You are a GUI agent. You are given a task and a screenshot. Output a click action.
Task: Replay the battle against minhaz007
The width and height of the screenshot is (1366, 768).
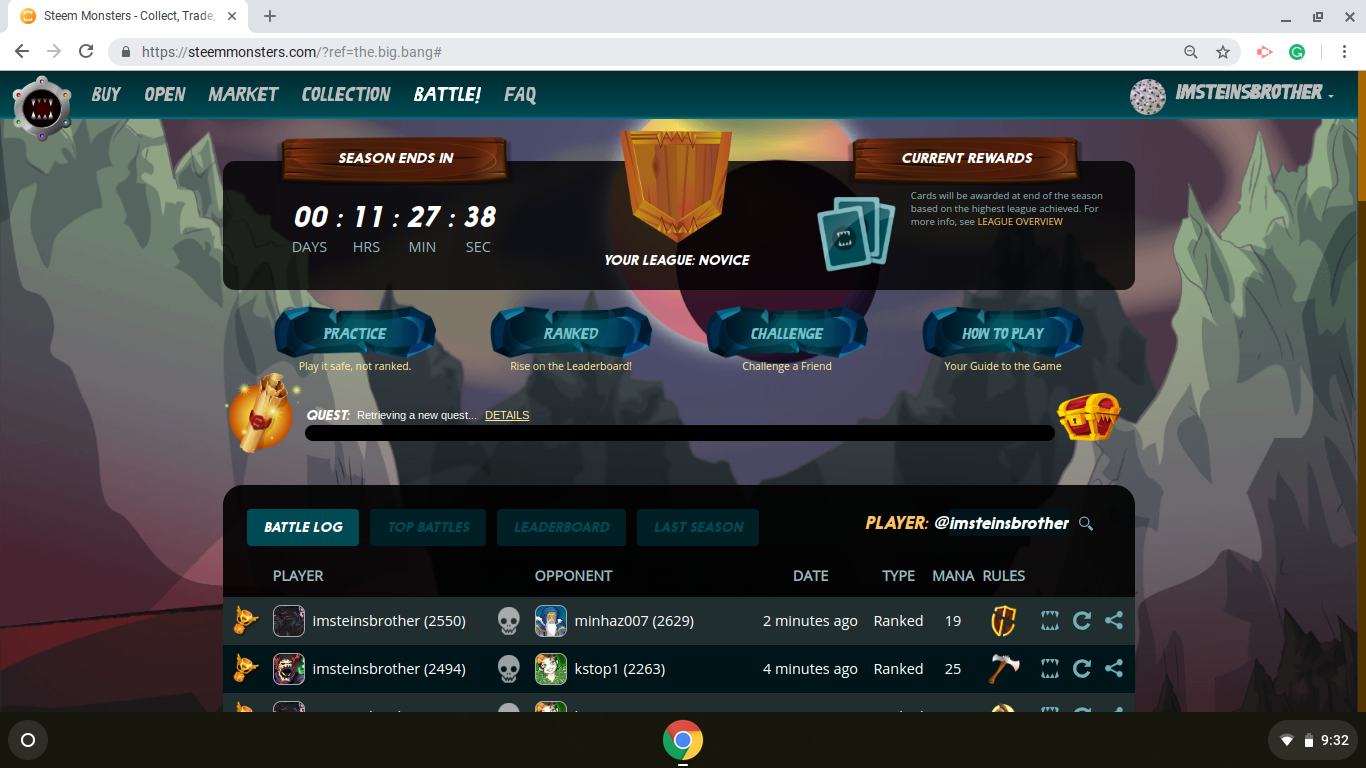pyautogui.click(x=1082, y=621)
